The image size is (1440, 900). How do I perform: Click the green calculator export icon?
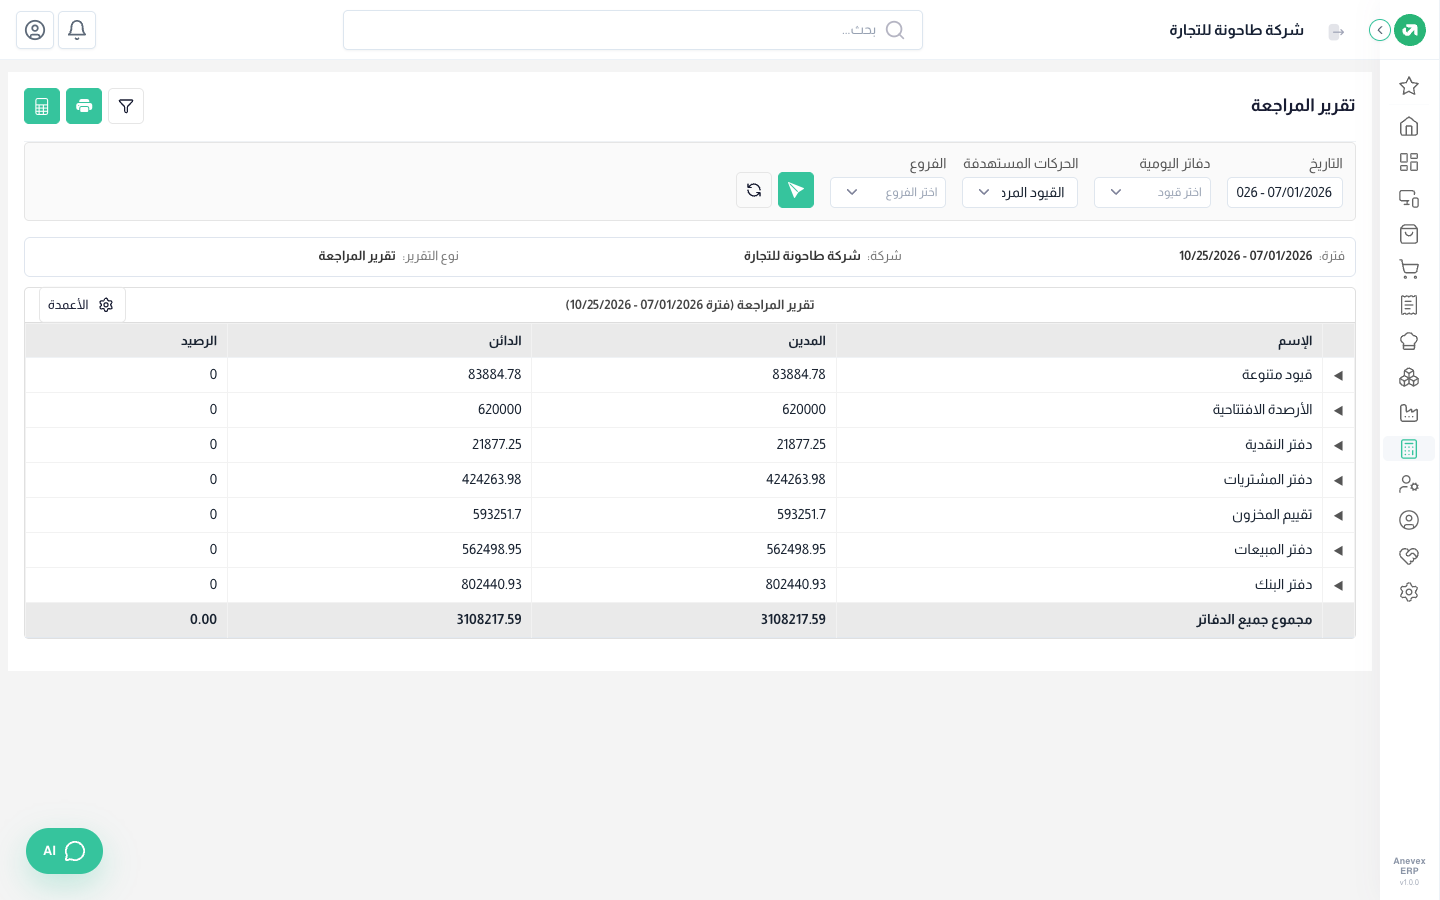42,106
